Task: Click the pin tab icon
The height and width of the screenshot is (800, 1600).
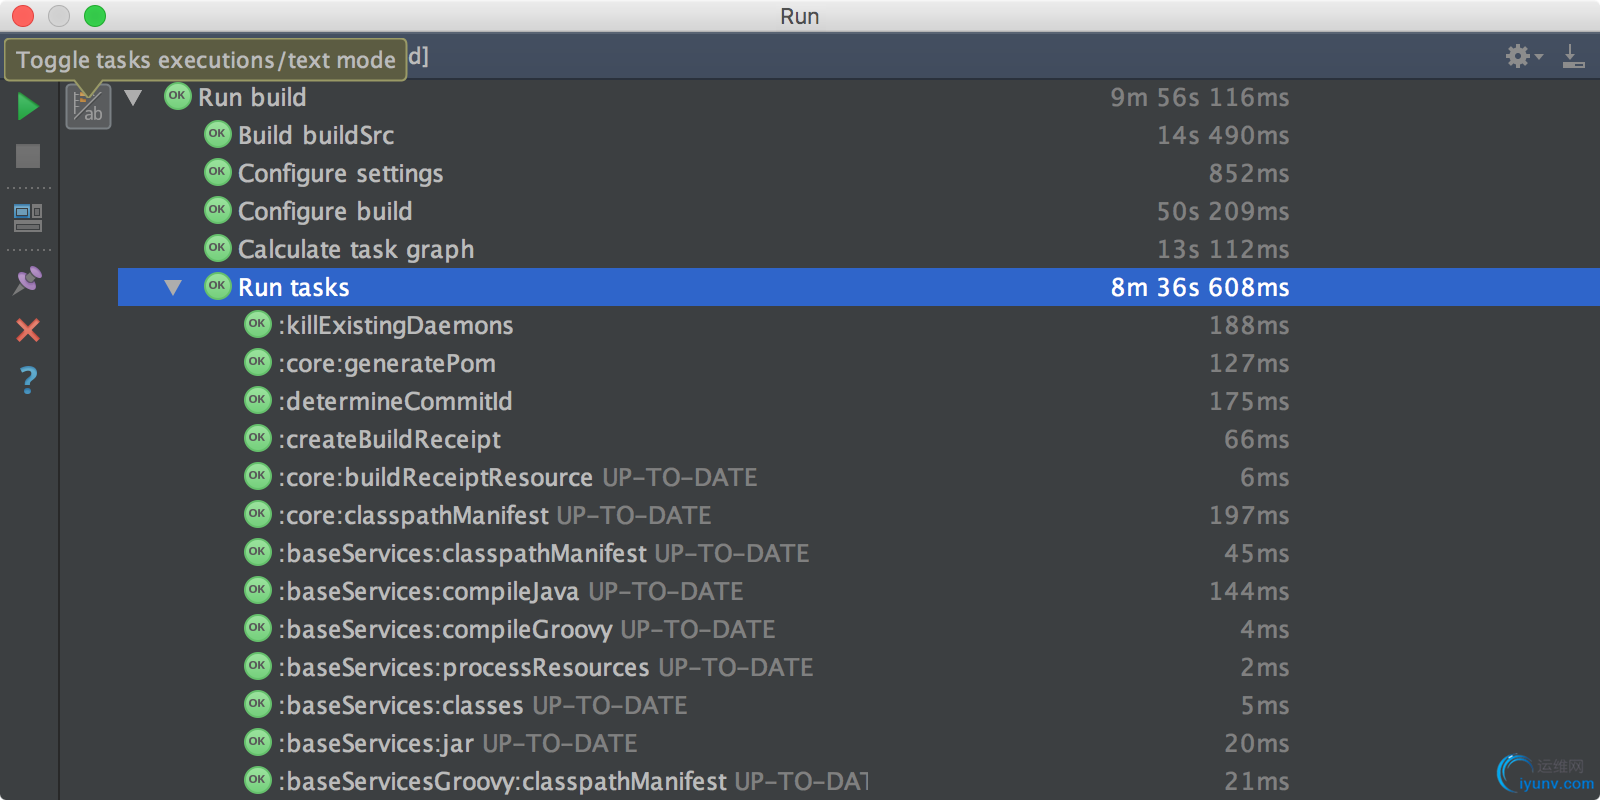Action: (28, 280)
